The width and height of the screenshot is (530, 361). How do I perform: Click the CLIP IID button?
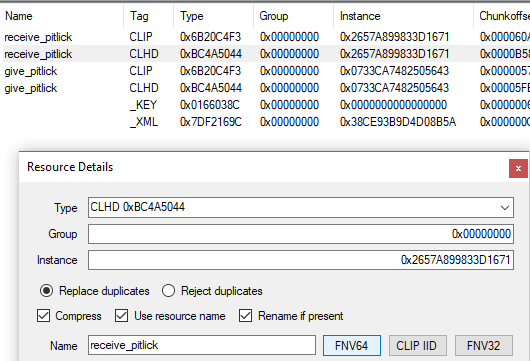(417, 345)
